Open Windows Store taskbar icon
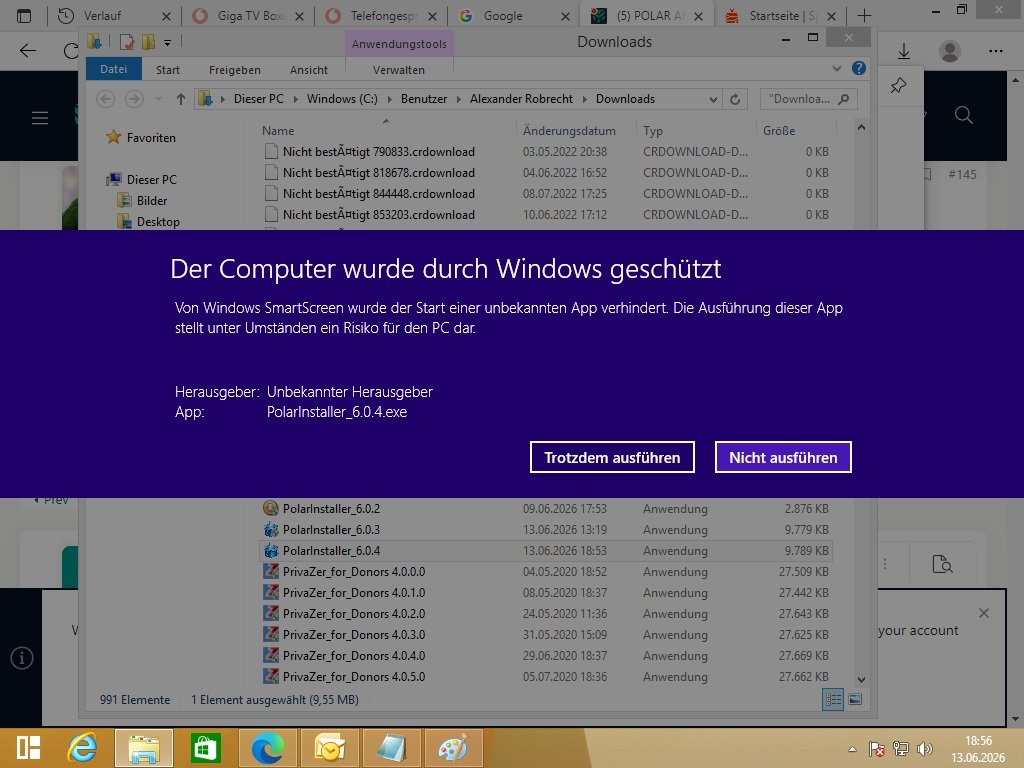Viewport: 1024px width, 768px height. point(205,748)
